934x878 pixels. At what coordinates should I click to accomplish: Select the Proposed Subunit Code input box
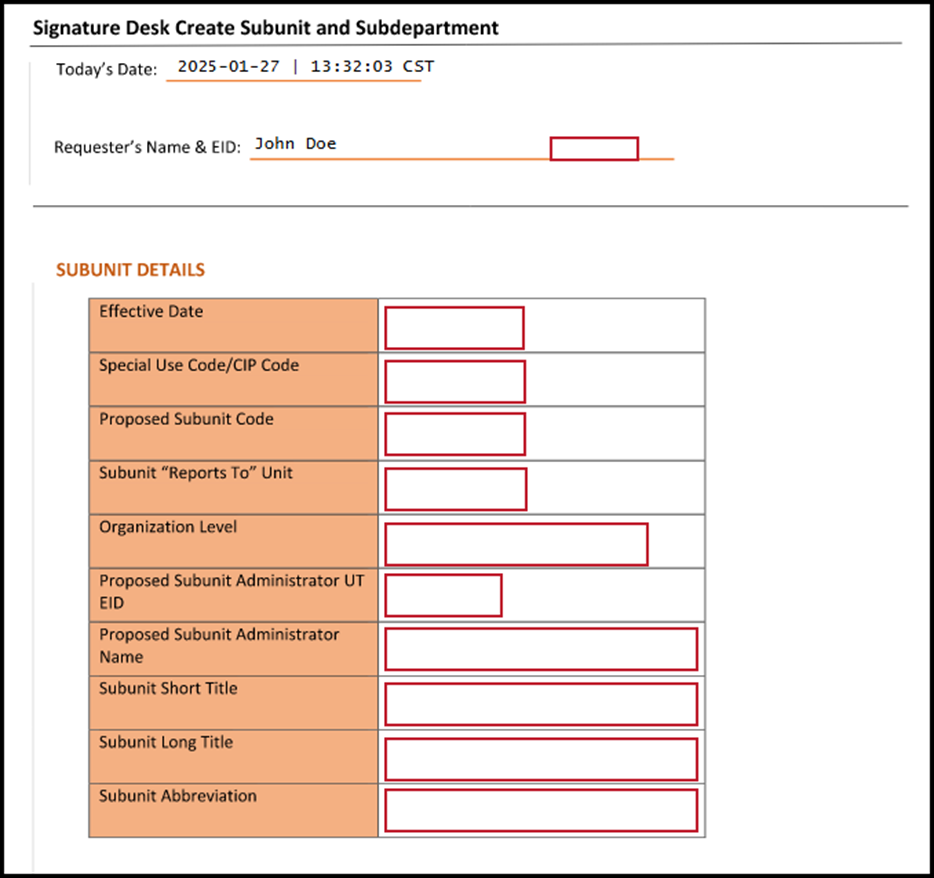455,434
